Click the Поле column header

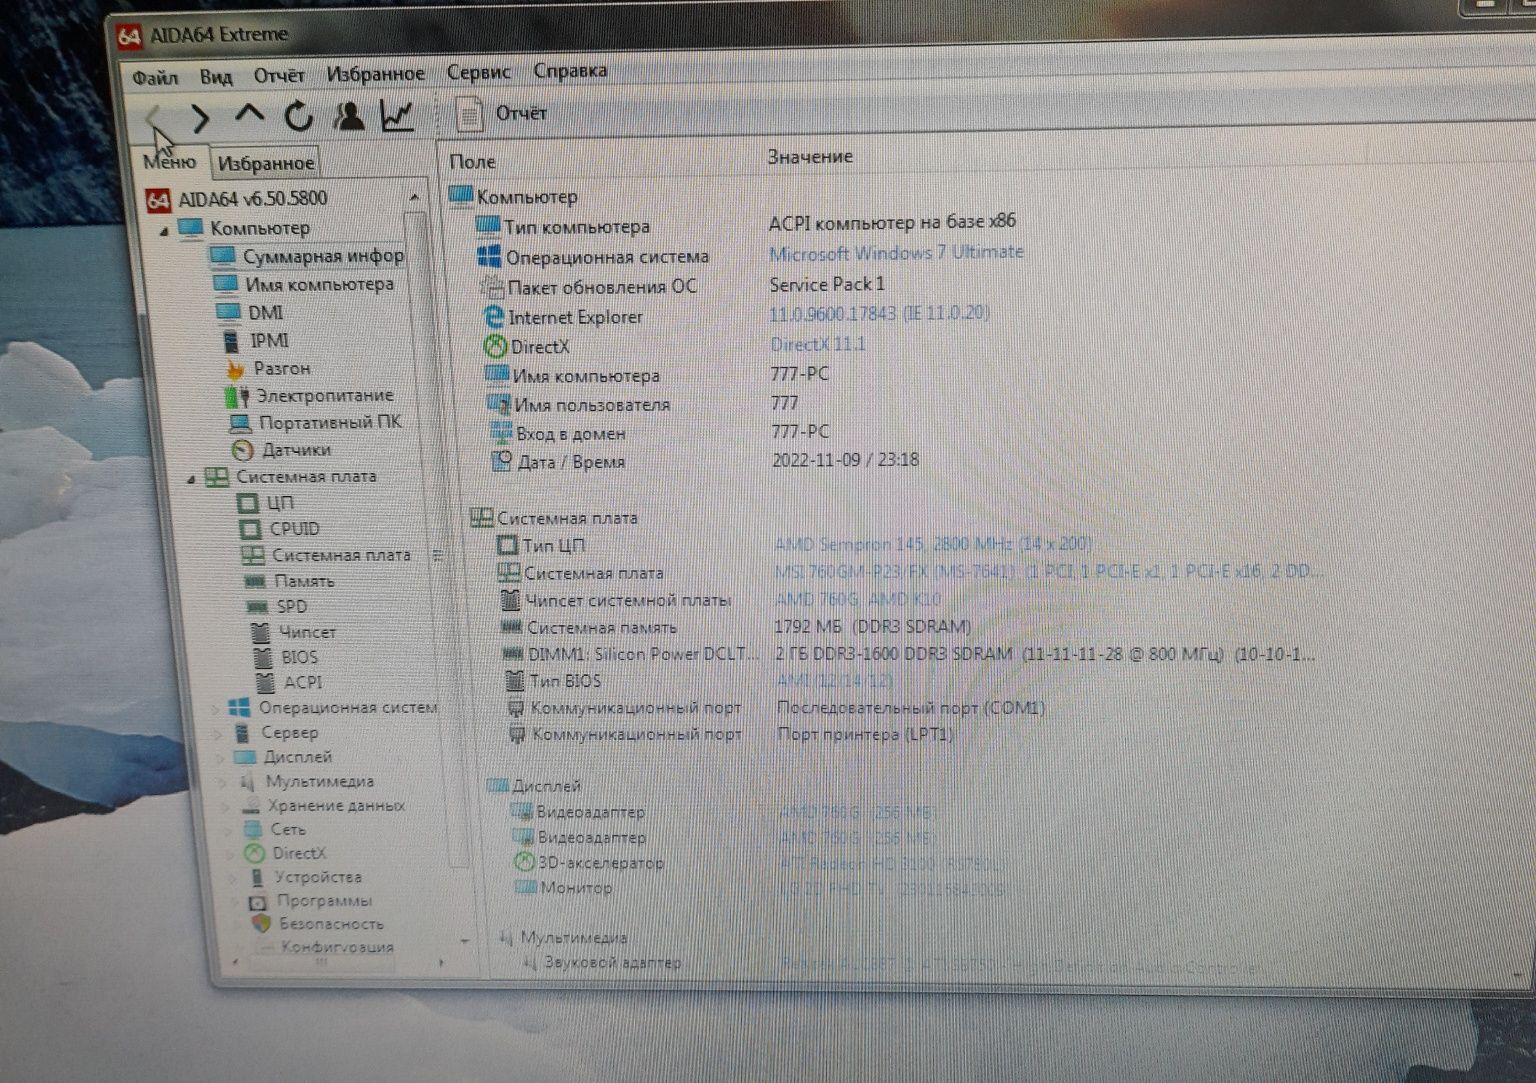[x=472, y=161]
